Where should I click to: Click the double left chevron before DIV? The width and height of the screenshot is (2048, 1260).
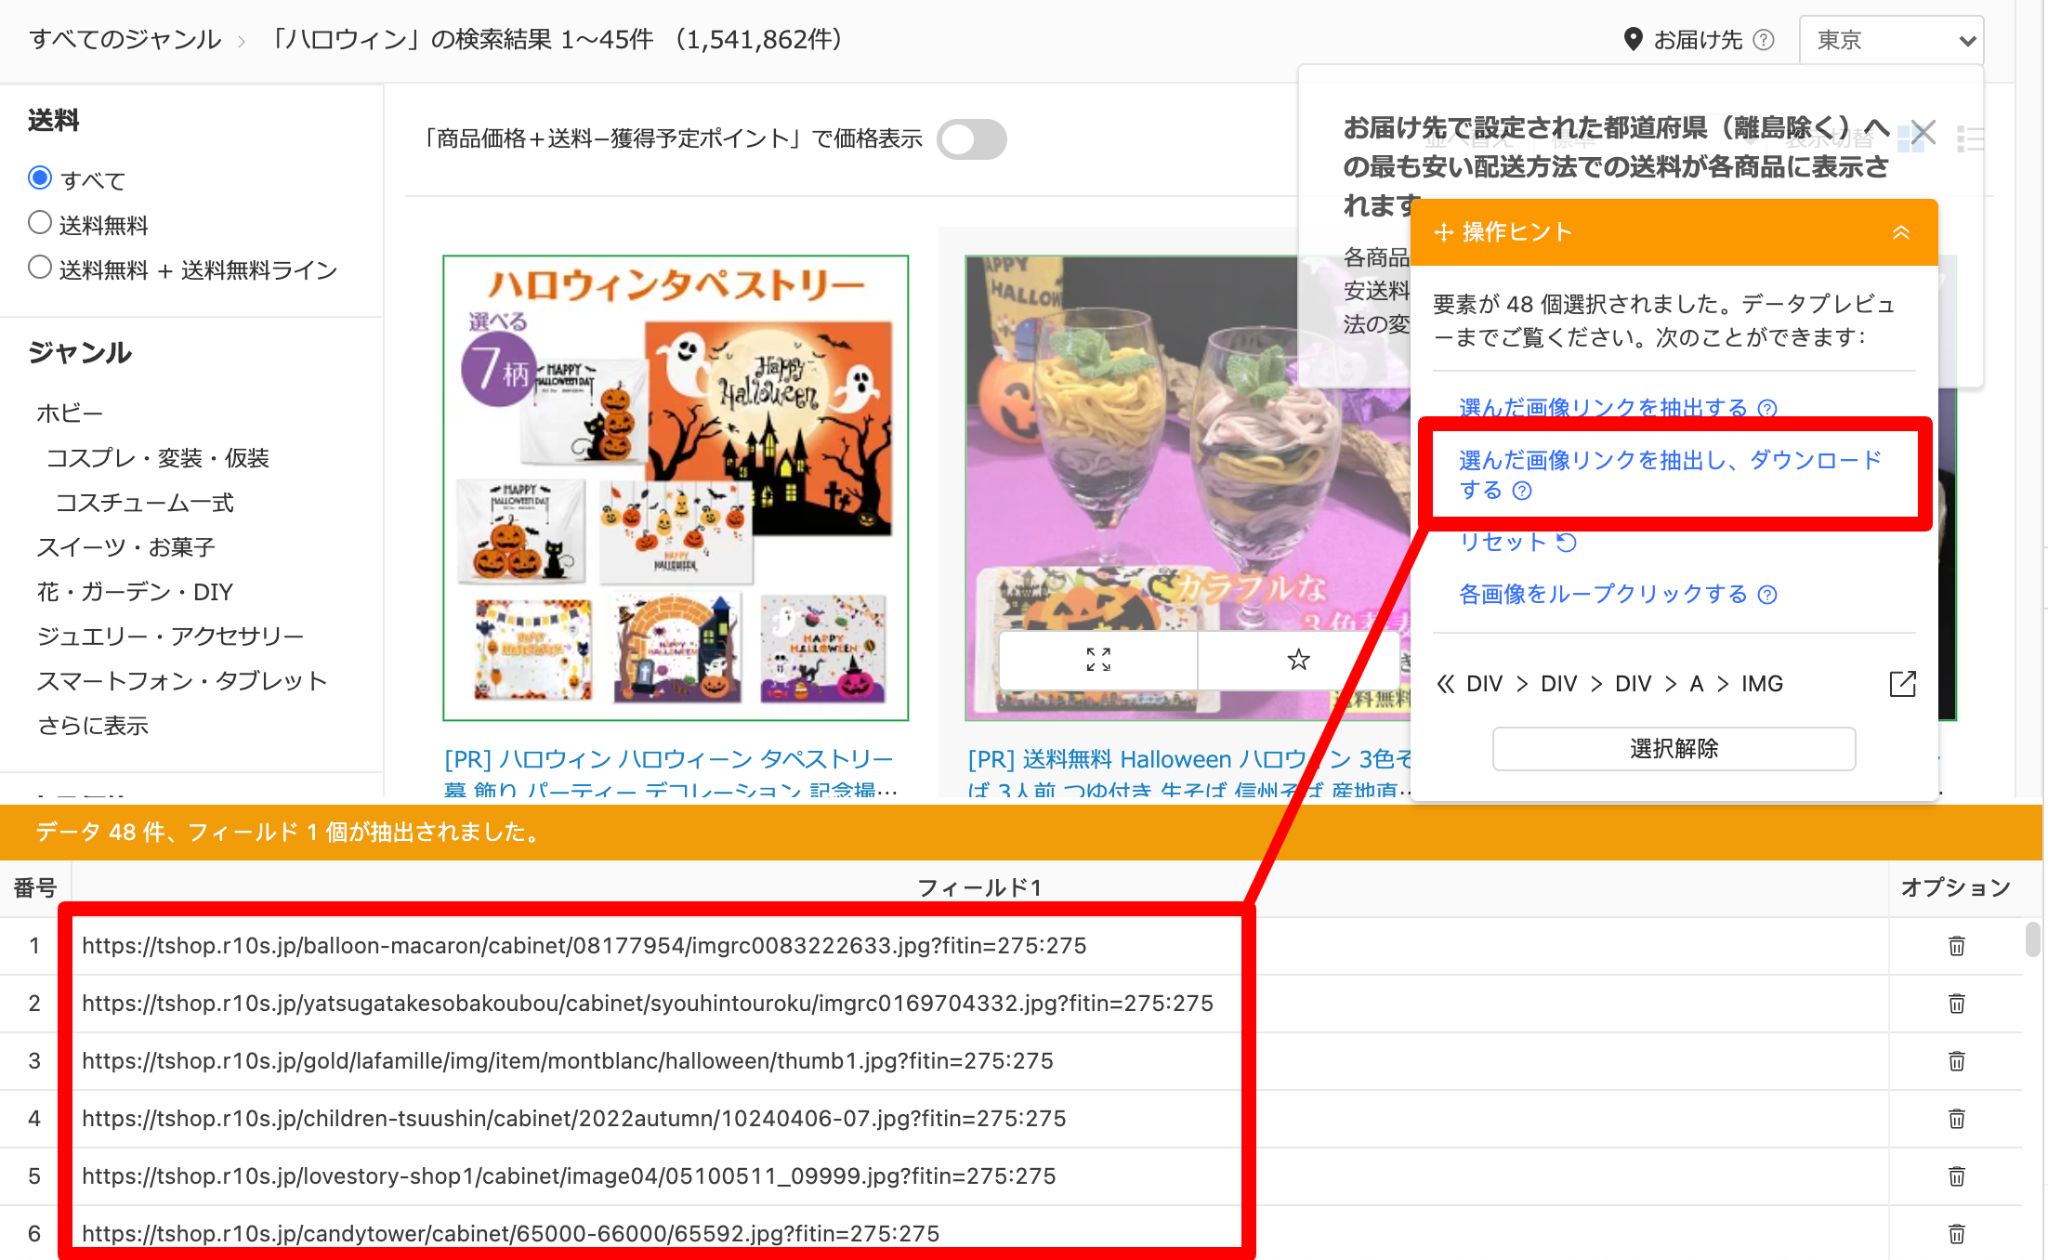[1445, 684]
